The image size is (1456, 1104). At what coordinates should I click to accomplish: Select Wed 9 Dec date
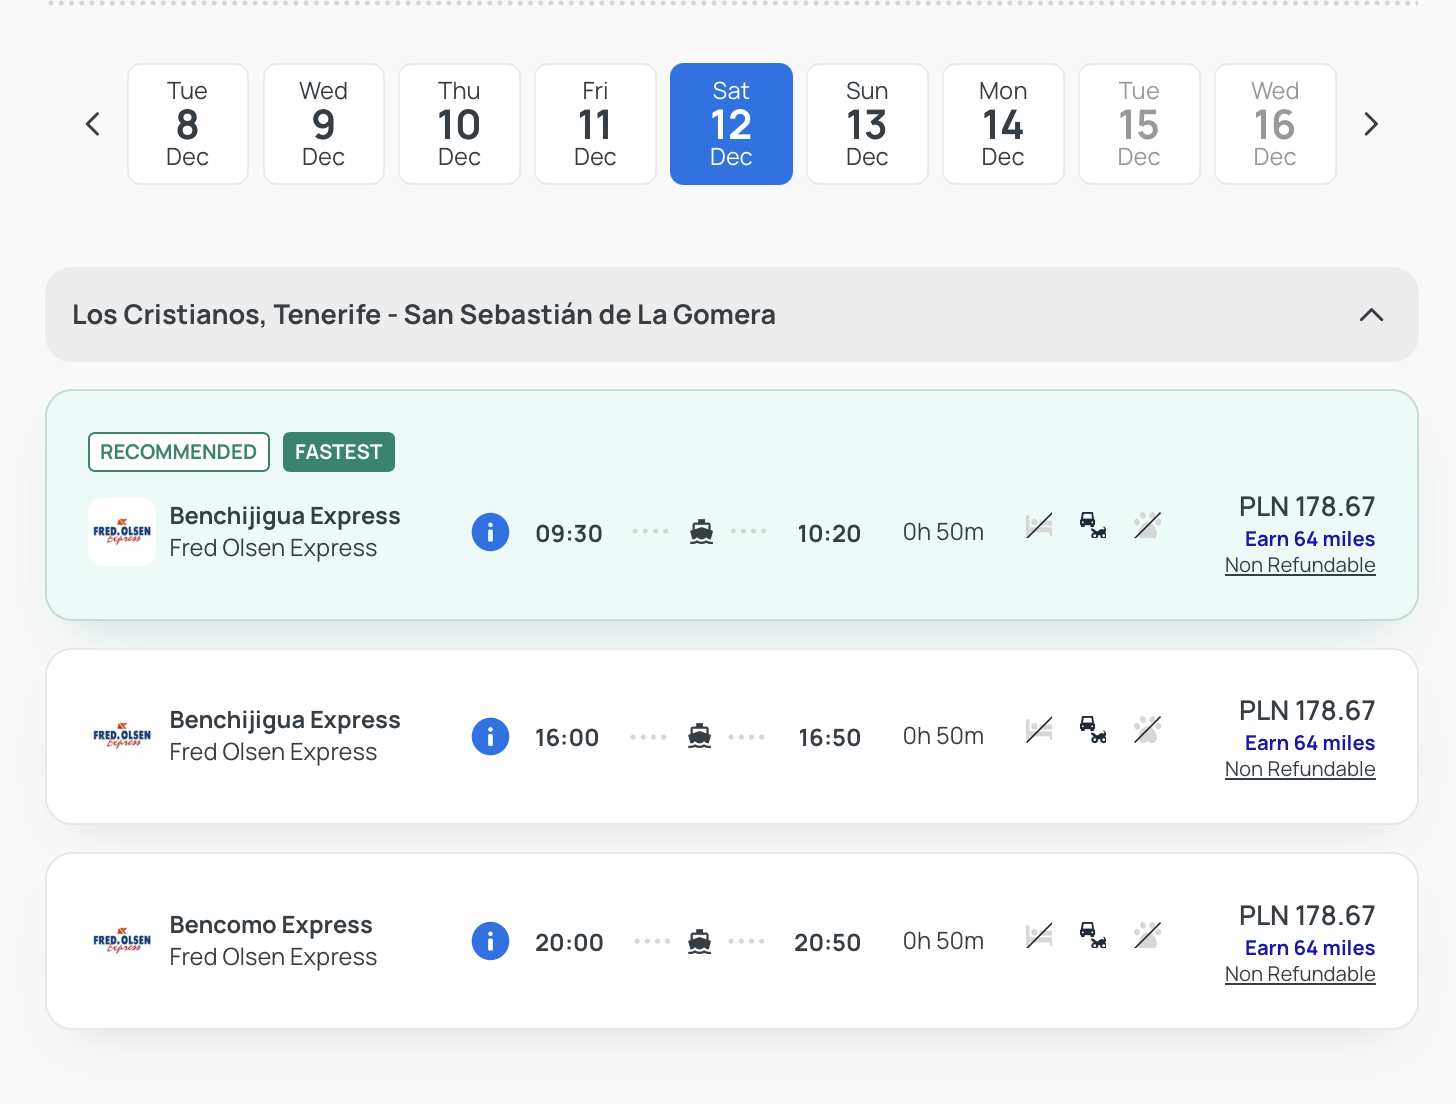tap(324, 124)
